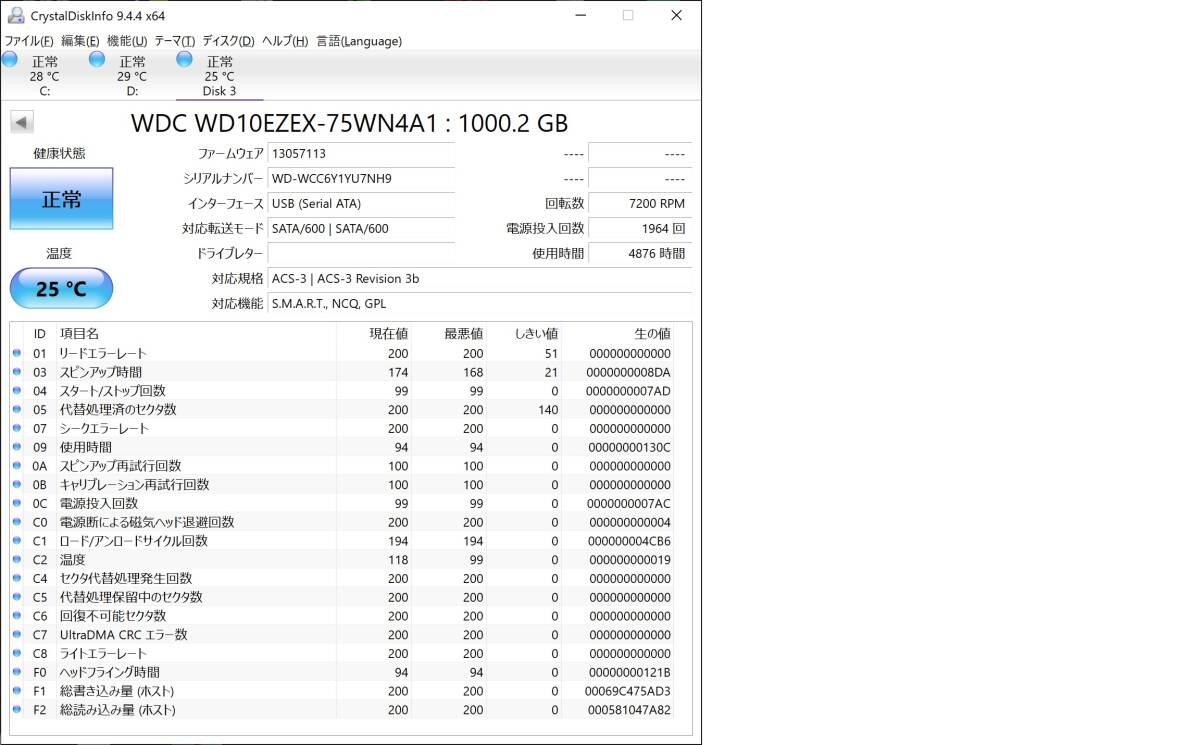Click status dot for ID 0C 電源投入回数 row
This screenshot has width=1200, height=745.
(x=17, y=503)
